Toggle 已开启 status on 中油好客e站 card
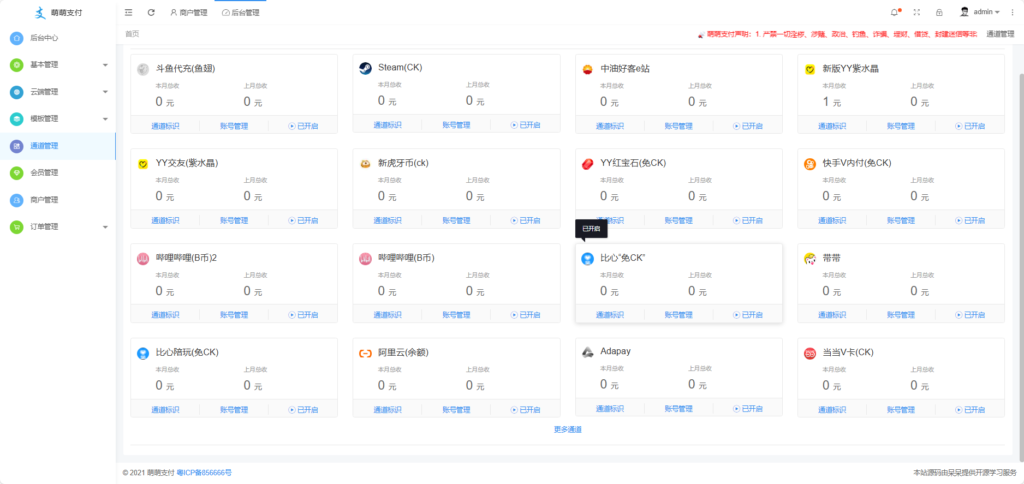 pyautogui.click(x=748, y=126)
